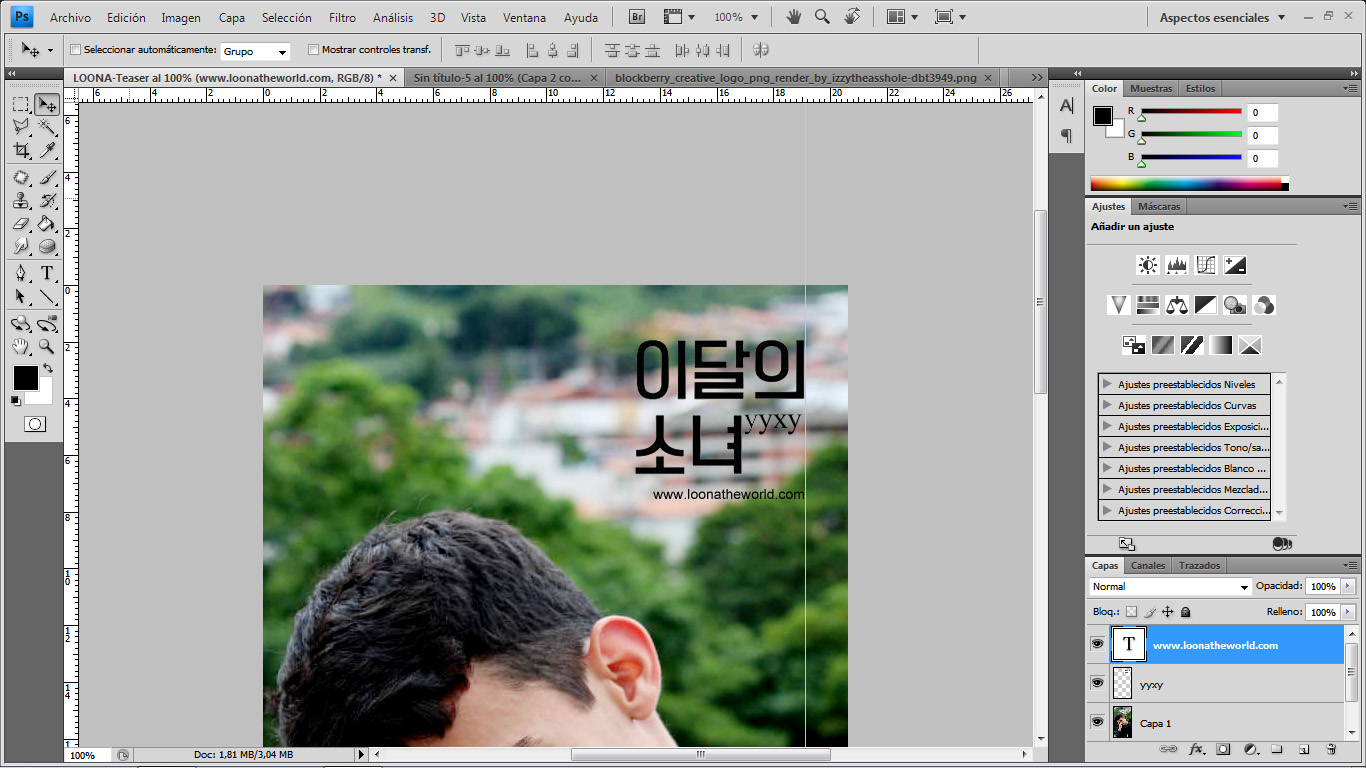Switch to the Canales tab
Viewport: 1366px width, 768px height.
1148,565
